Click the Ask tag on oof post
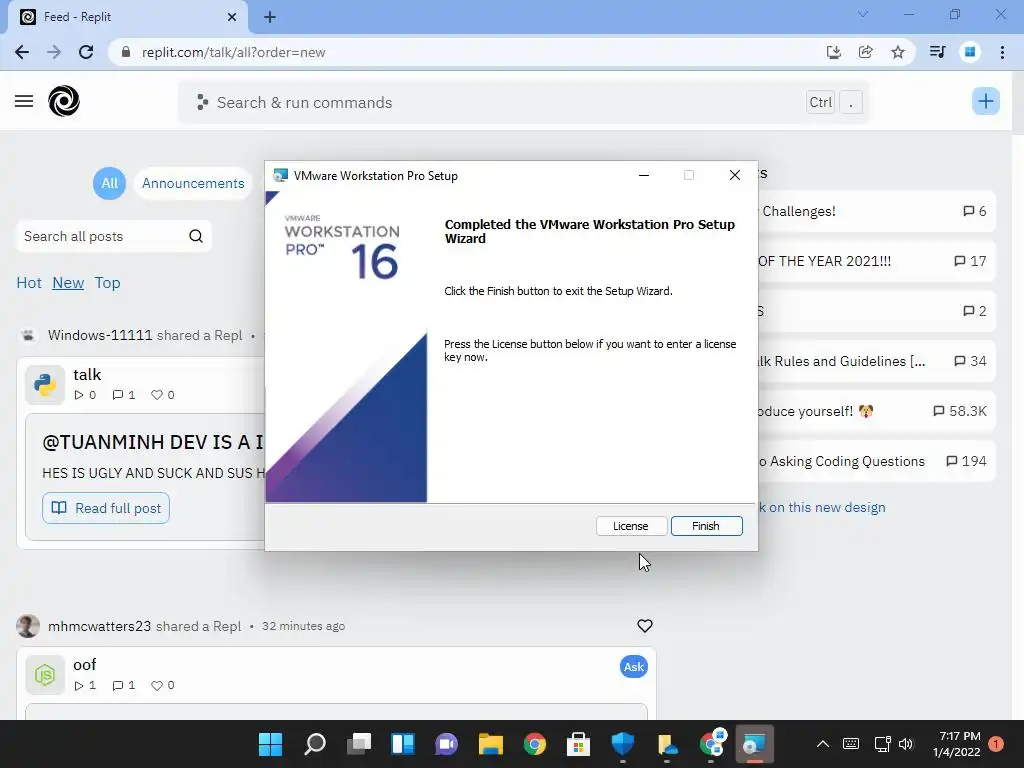 [633, 667]
